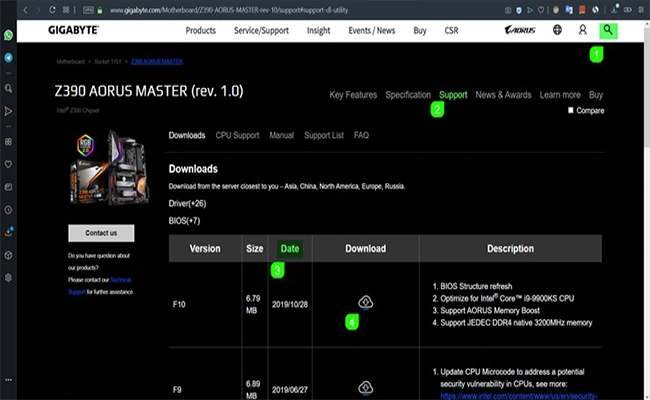Image resolution: width=650 pixels, height=400 pixels.
Task: Switch to the News & Awards tab
Action: (503, 95)
